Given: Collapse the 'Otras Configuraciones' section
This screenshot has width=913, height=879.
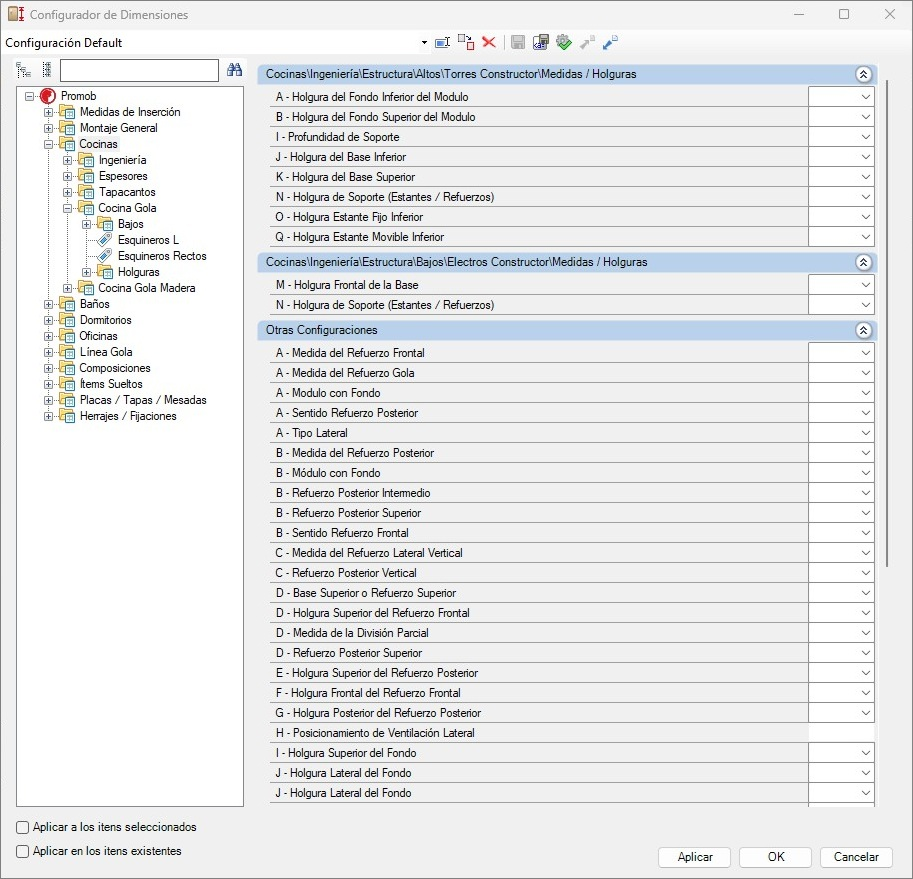Looking at the screenshot, I should pos(863,330).
